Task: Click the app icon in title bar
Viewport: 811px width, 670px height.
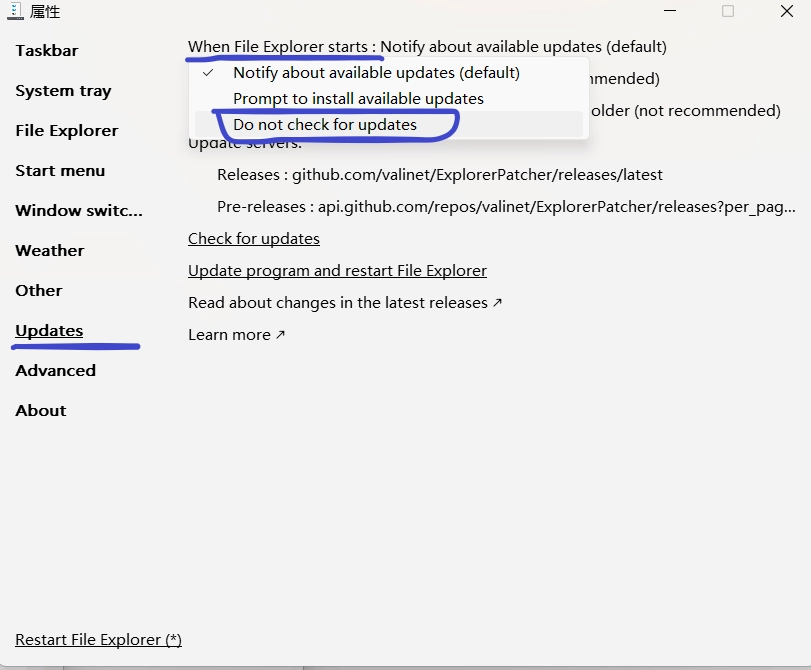Action: coord(15,12)
